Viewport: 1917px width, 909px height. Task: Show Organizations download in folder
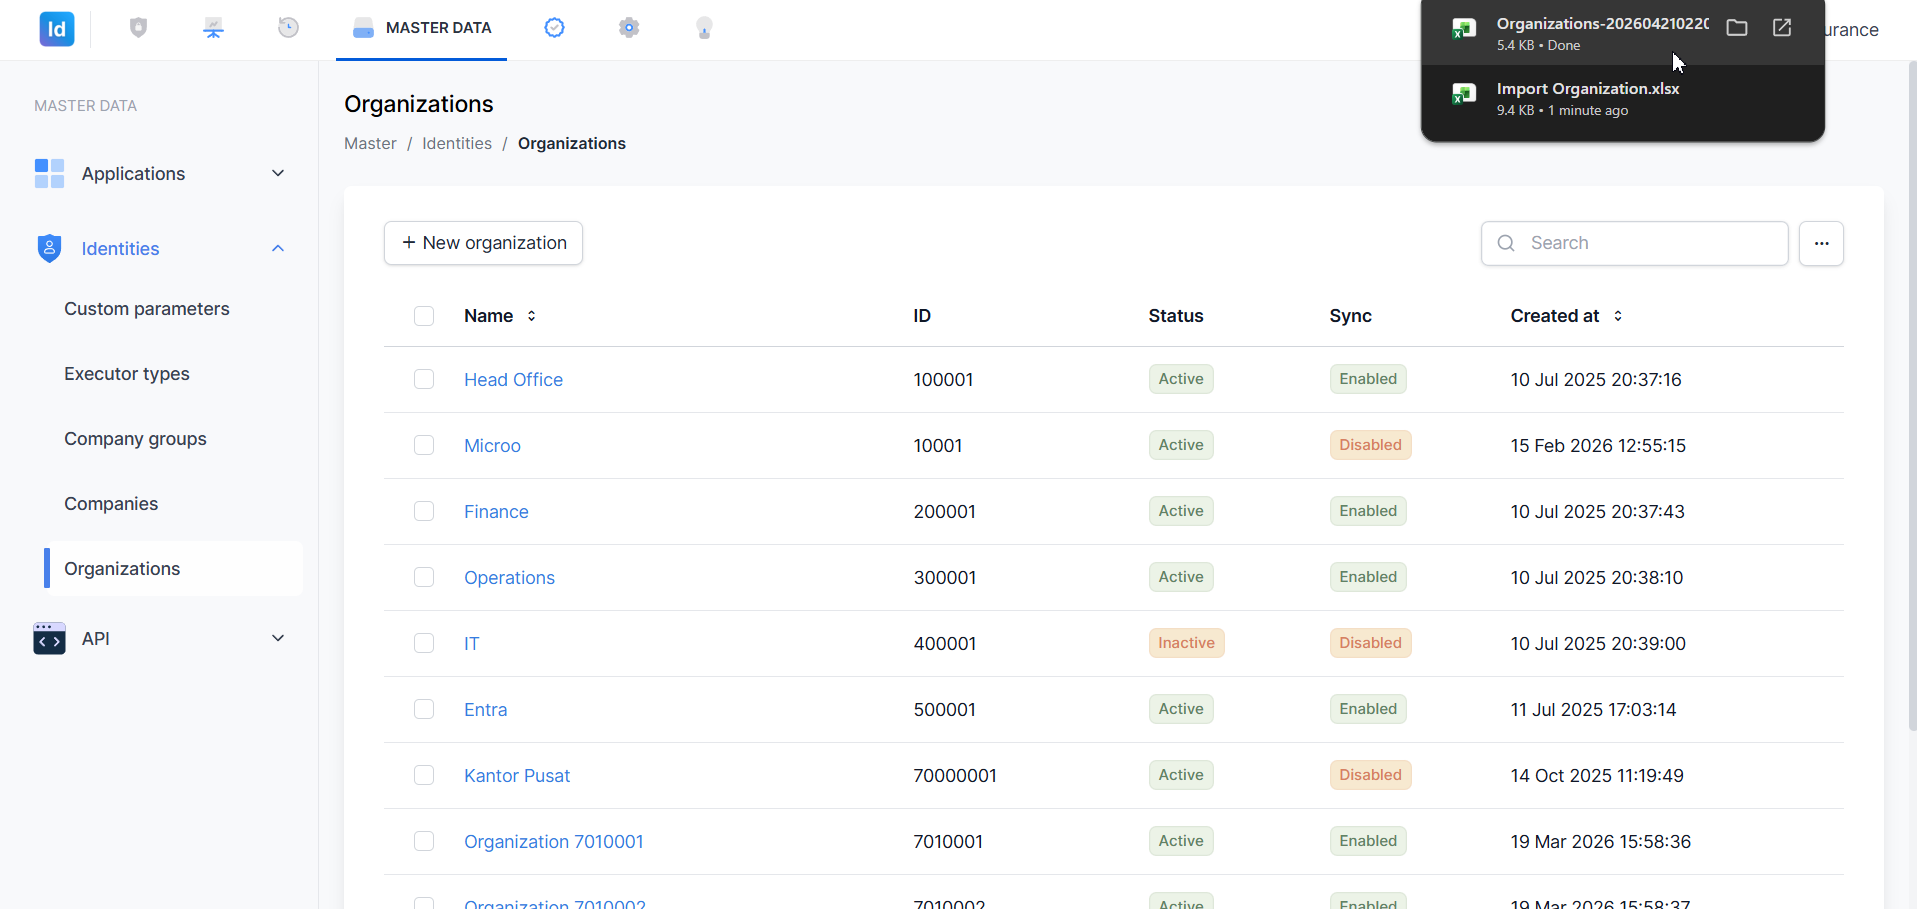pyautogui.click(x=1737, y=28)
